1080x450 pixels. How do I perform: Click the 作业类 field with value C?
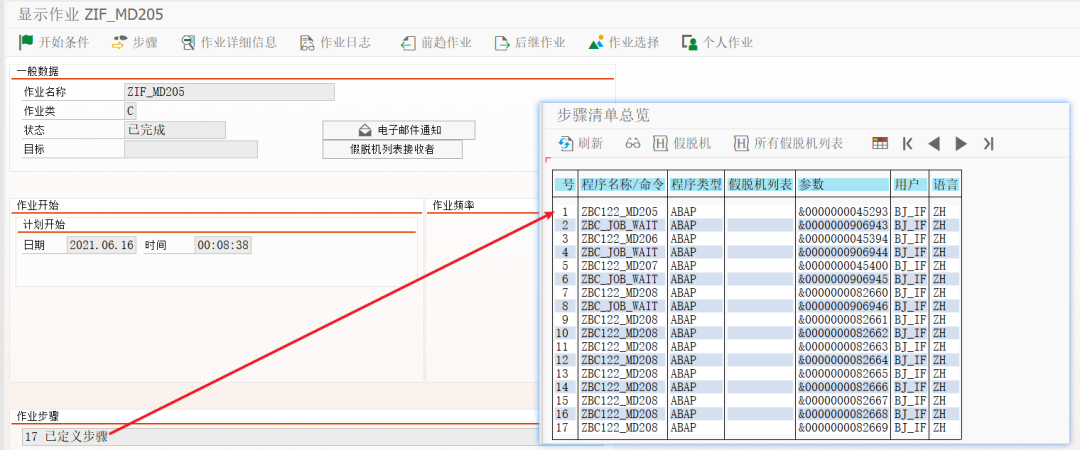click(x=130, y=111)
